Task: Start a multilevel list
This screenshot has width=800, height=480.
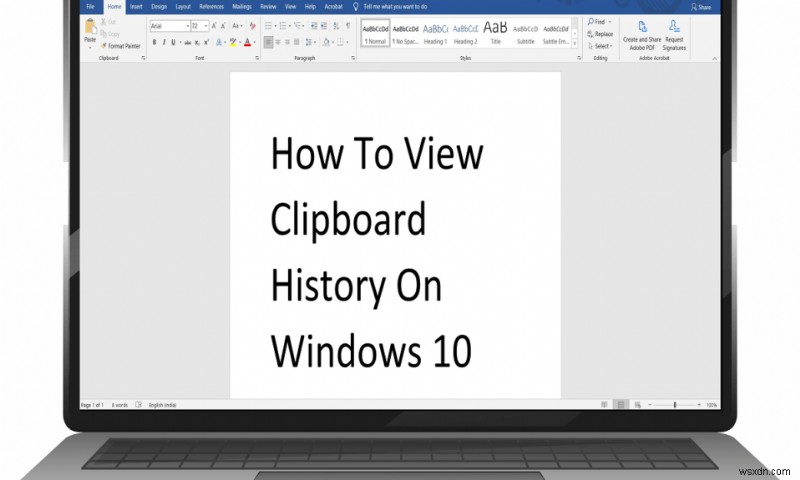Action: tap(298, 26)
